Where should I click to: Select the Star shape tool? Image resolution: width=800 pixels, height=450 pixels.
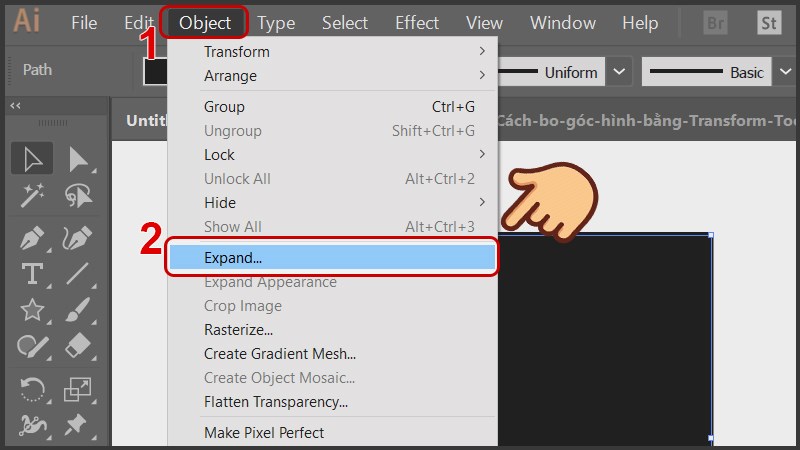[33, 310]
